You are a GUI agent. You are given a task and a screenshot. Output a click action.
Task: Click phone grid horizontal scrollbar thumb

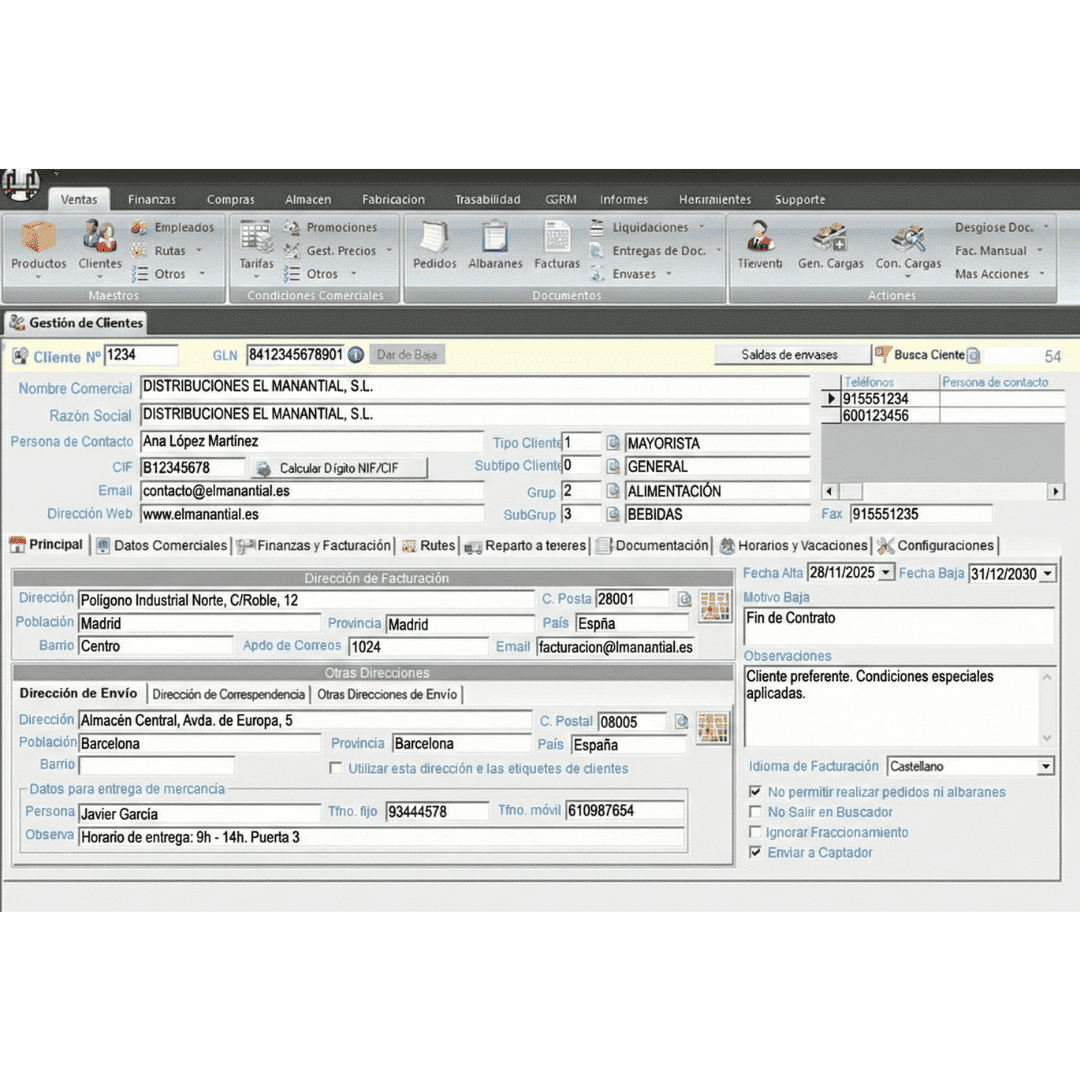tap(851, 491)
